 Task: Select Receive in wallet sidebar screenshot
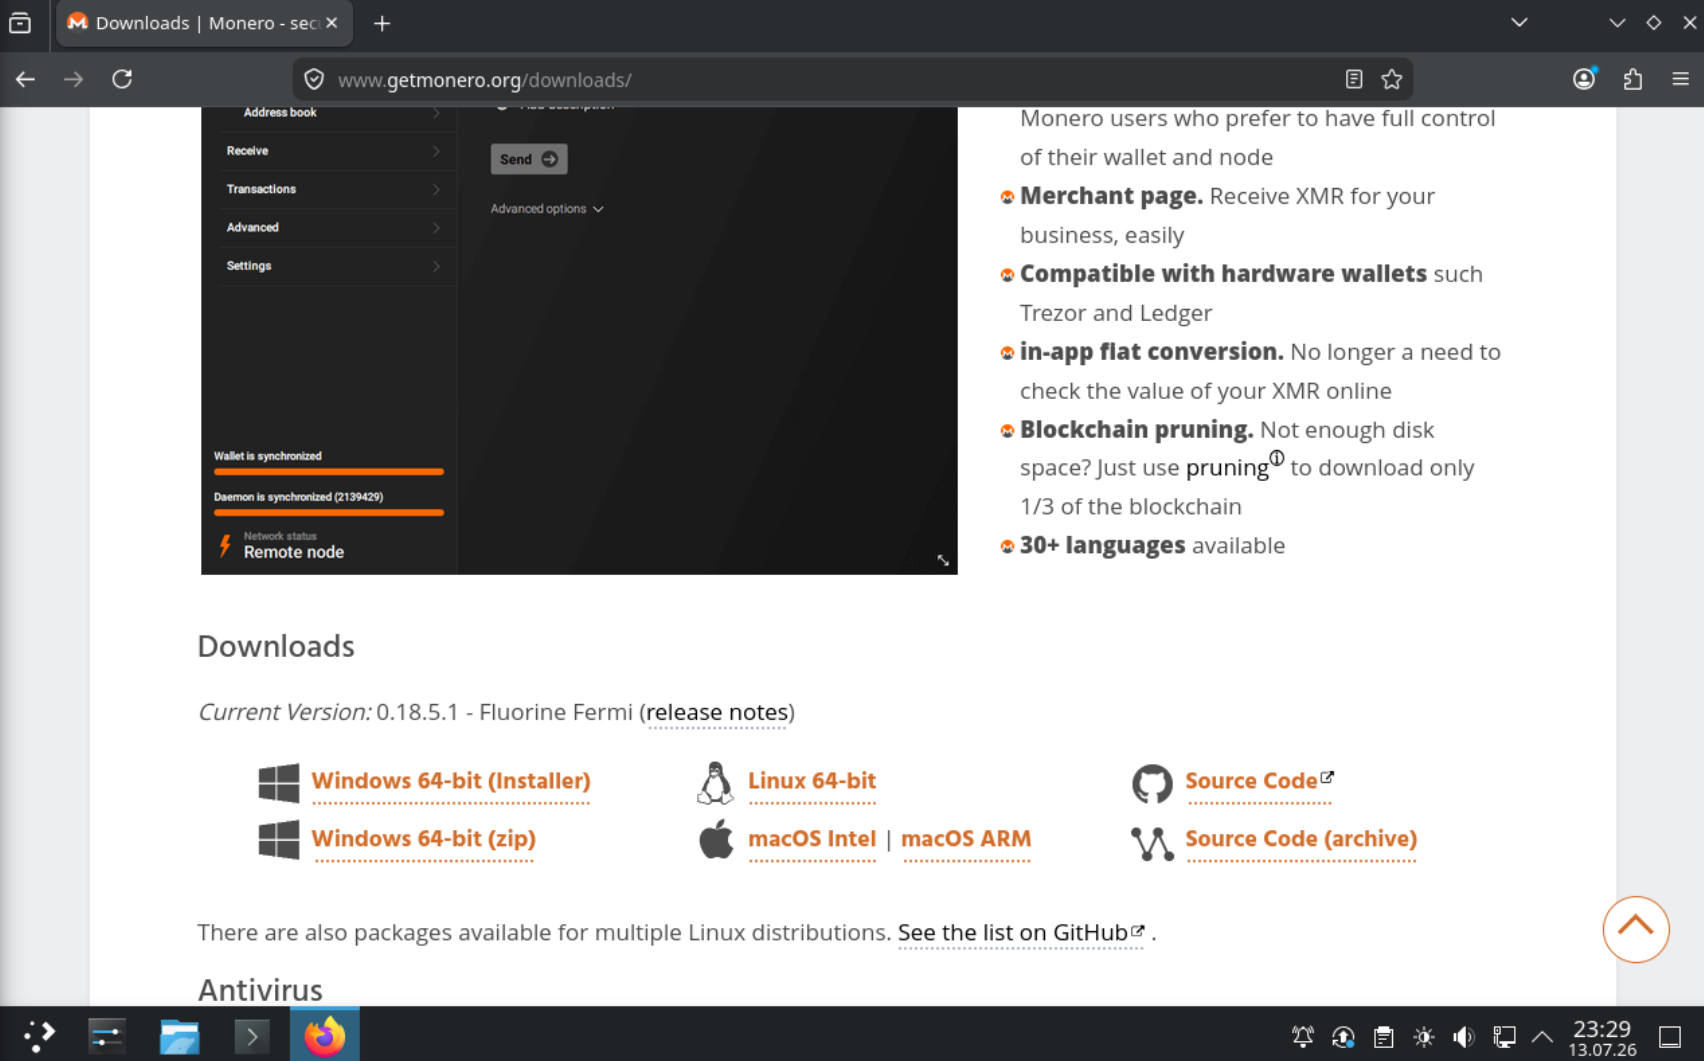[x=247, y=151]
